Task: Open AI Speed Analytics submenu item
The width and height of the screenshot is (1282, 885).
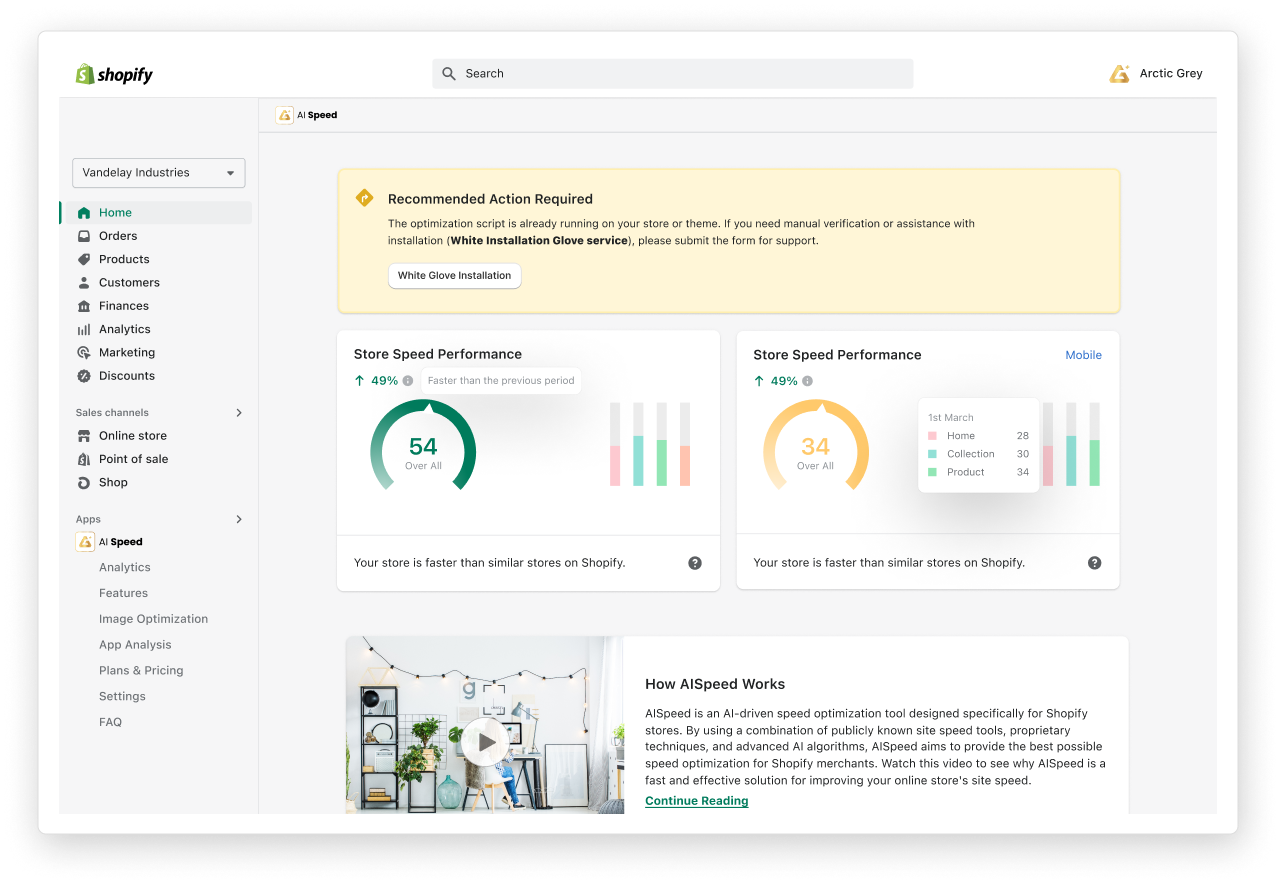Action: [x=125, y=568]
